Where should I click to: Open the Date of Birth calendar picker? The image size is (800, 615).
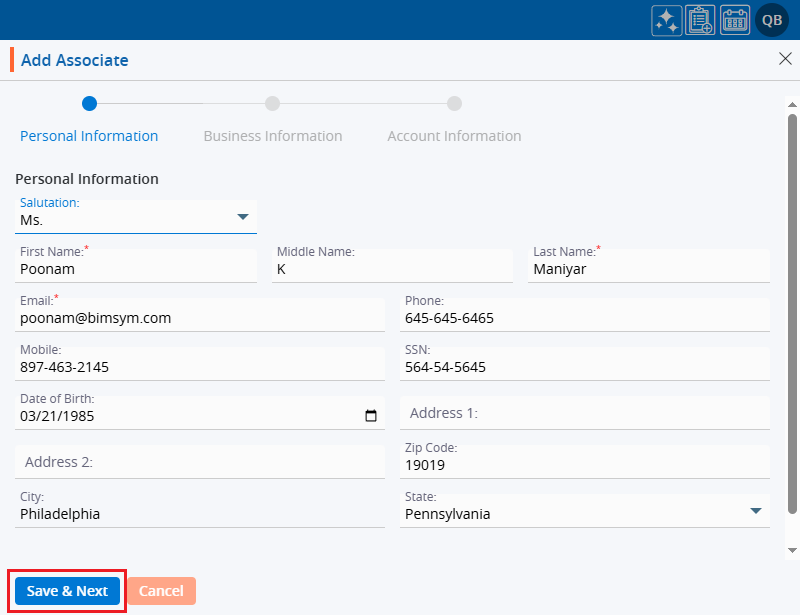371,417
